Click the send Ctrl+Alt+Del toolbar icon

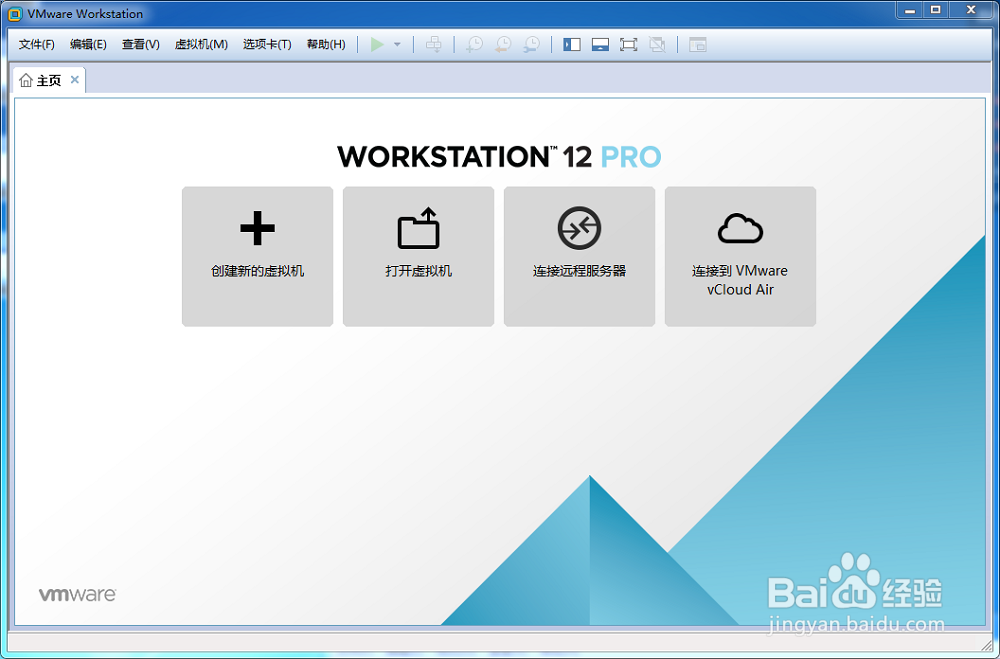pyautogui.click(x=434, y=45)
